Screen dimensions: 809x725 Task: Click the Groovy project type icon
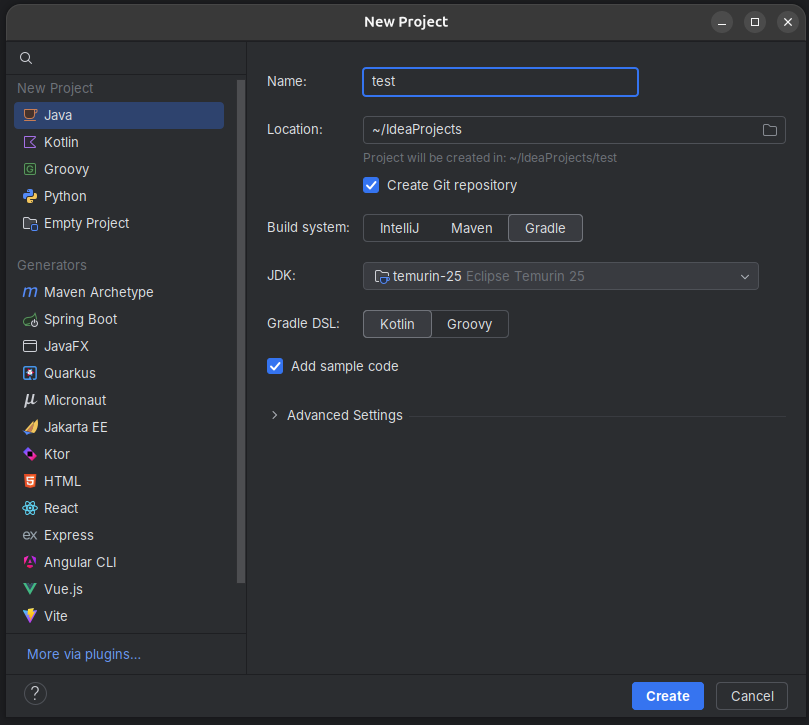point(30,169)
